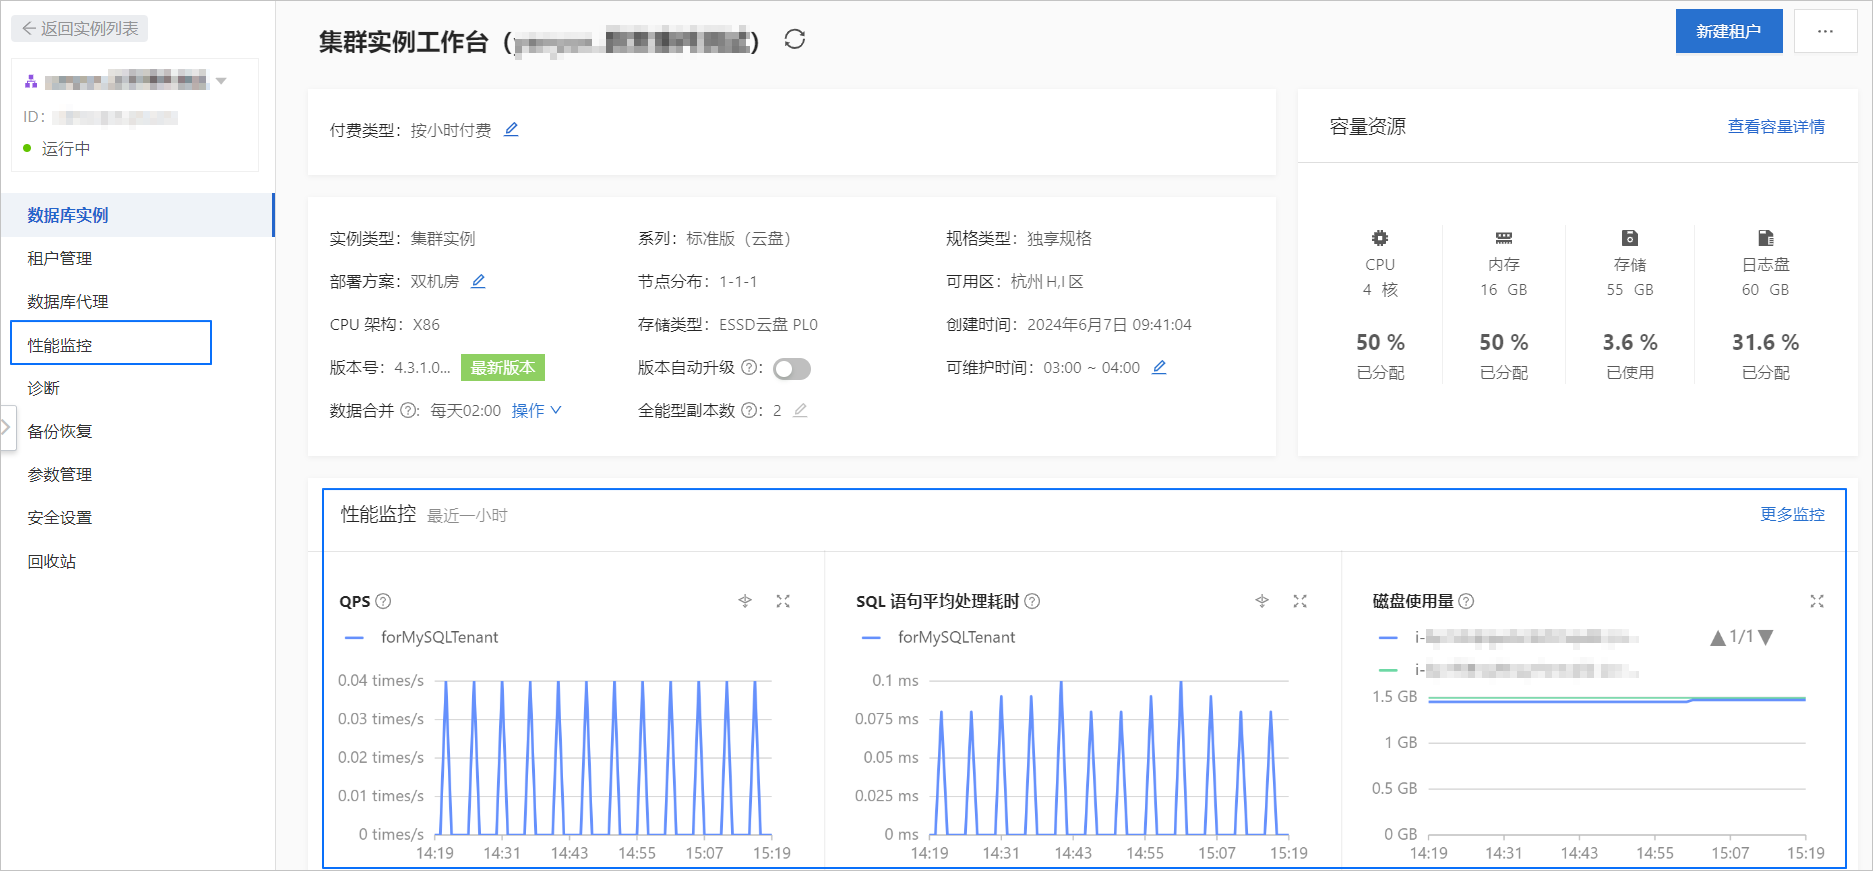
Task: Open the instance switcher dropdown arrow
Action: click(221, 81)
